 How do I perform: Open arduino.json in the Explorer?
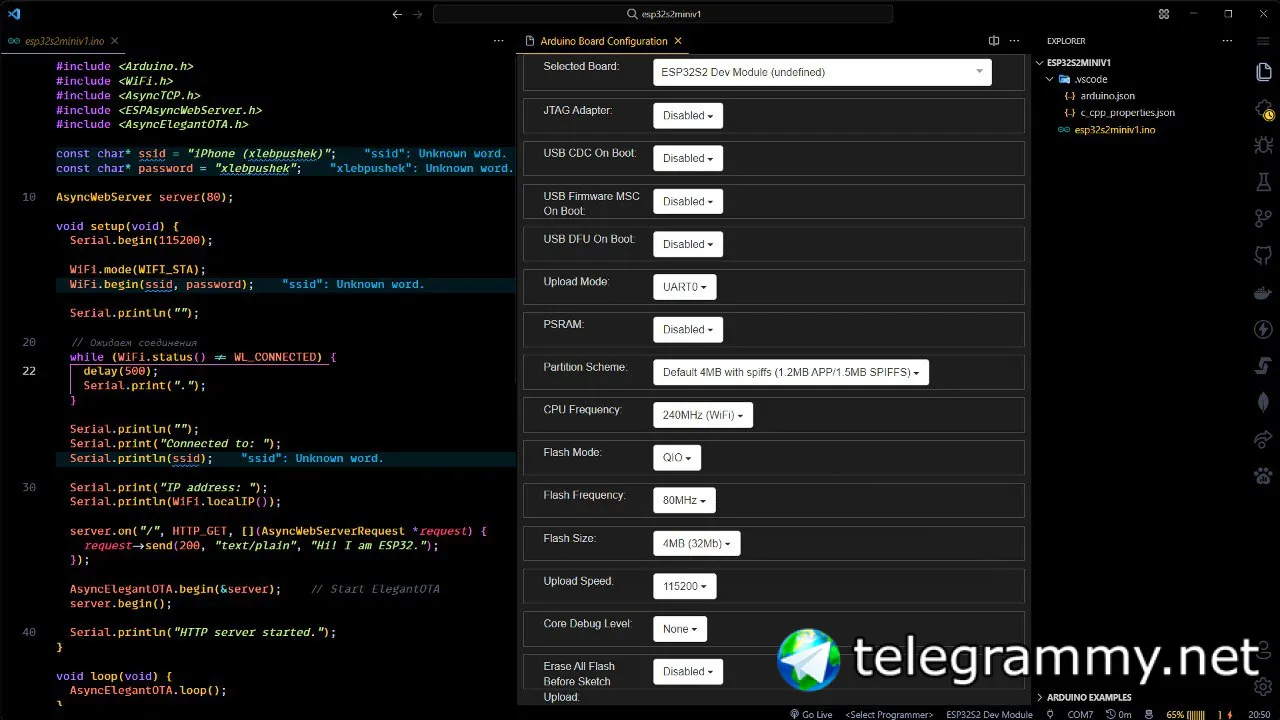point(1107,96)
